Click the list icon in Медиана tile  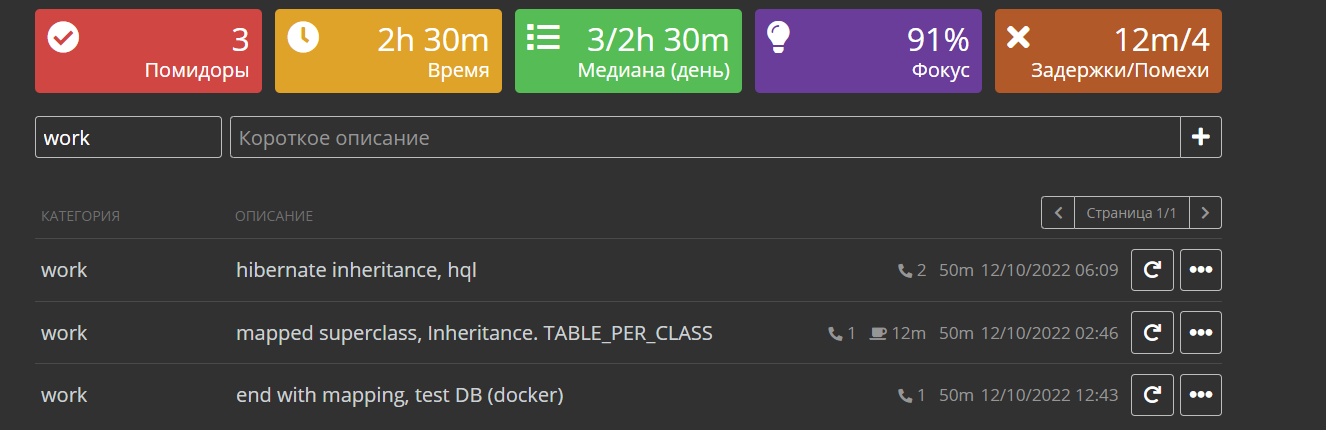543,36
